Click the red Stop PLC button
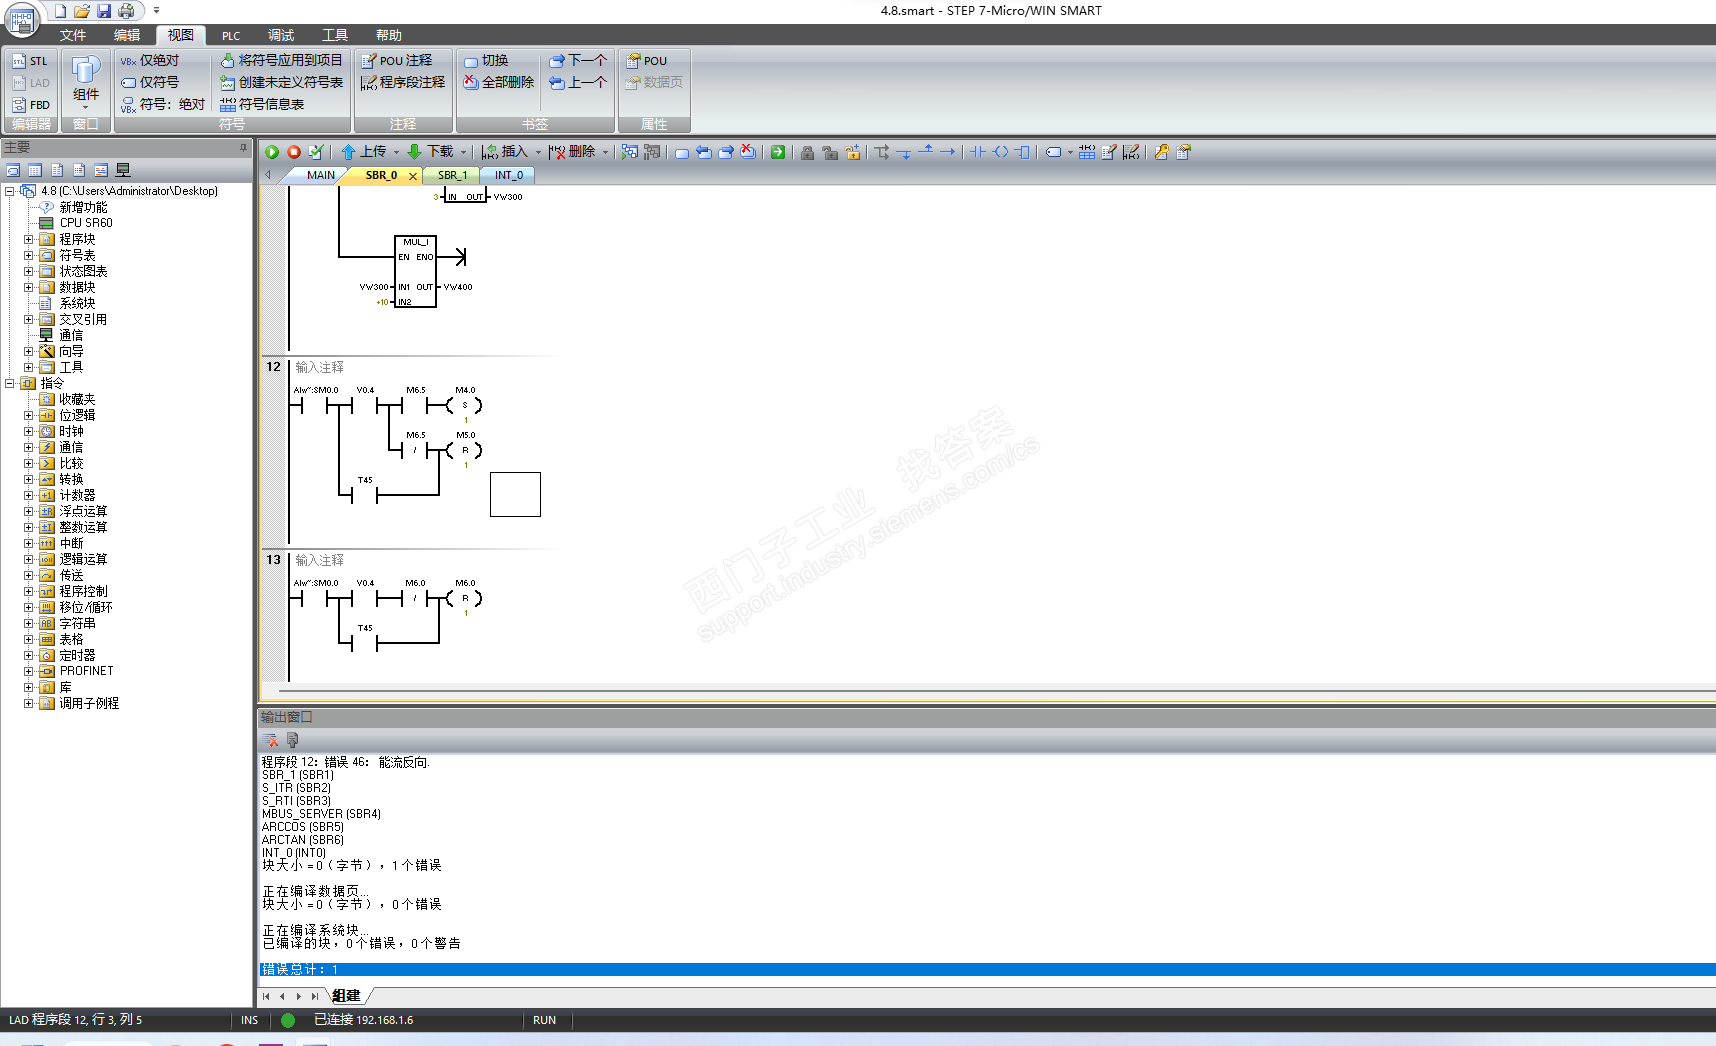This screenshot has height=1046, width=1716. (294, 152)
